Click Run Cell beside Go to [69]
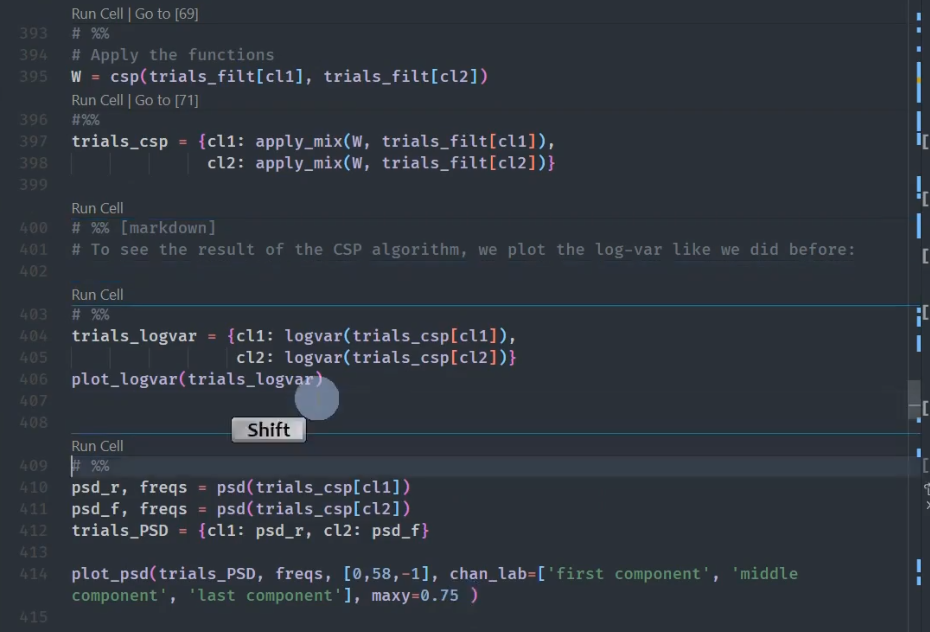930x632 pixels. tap(98, 14)
